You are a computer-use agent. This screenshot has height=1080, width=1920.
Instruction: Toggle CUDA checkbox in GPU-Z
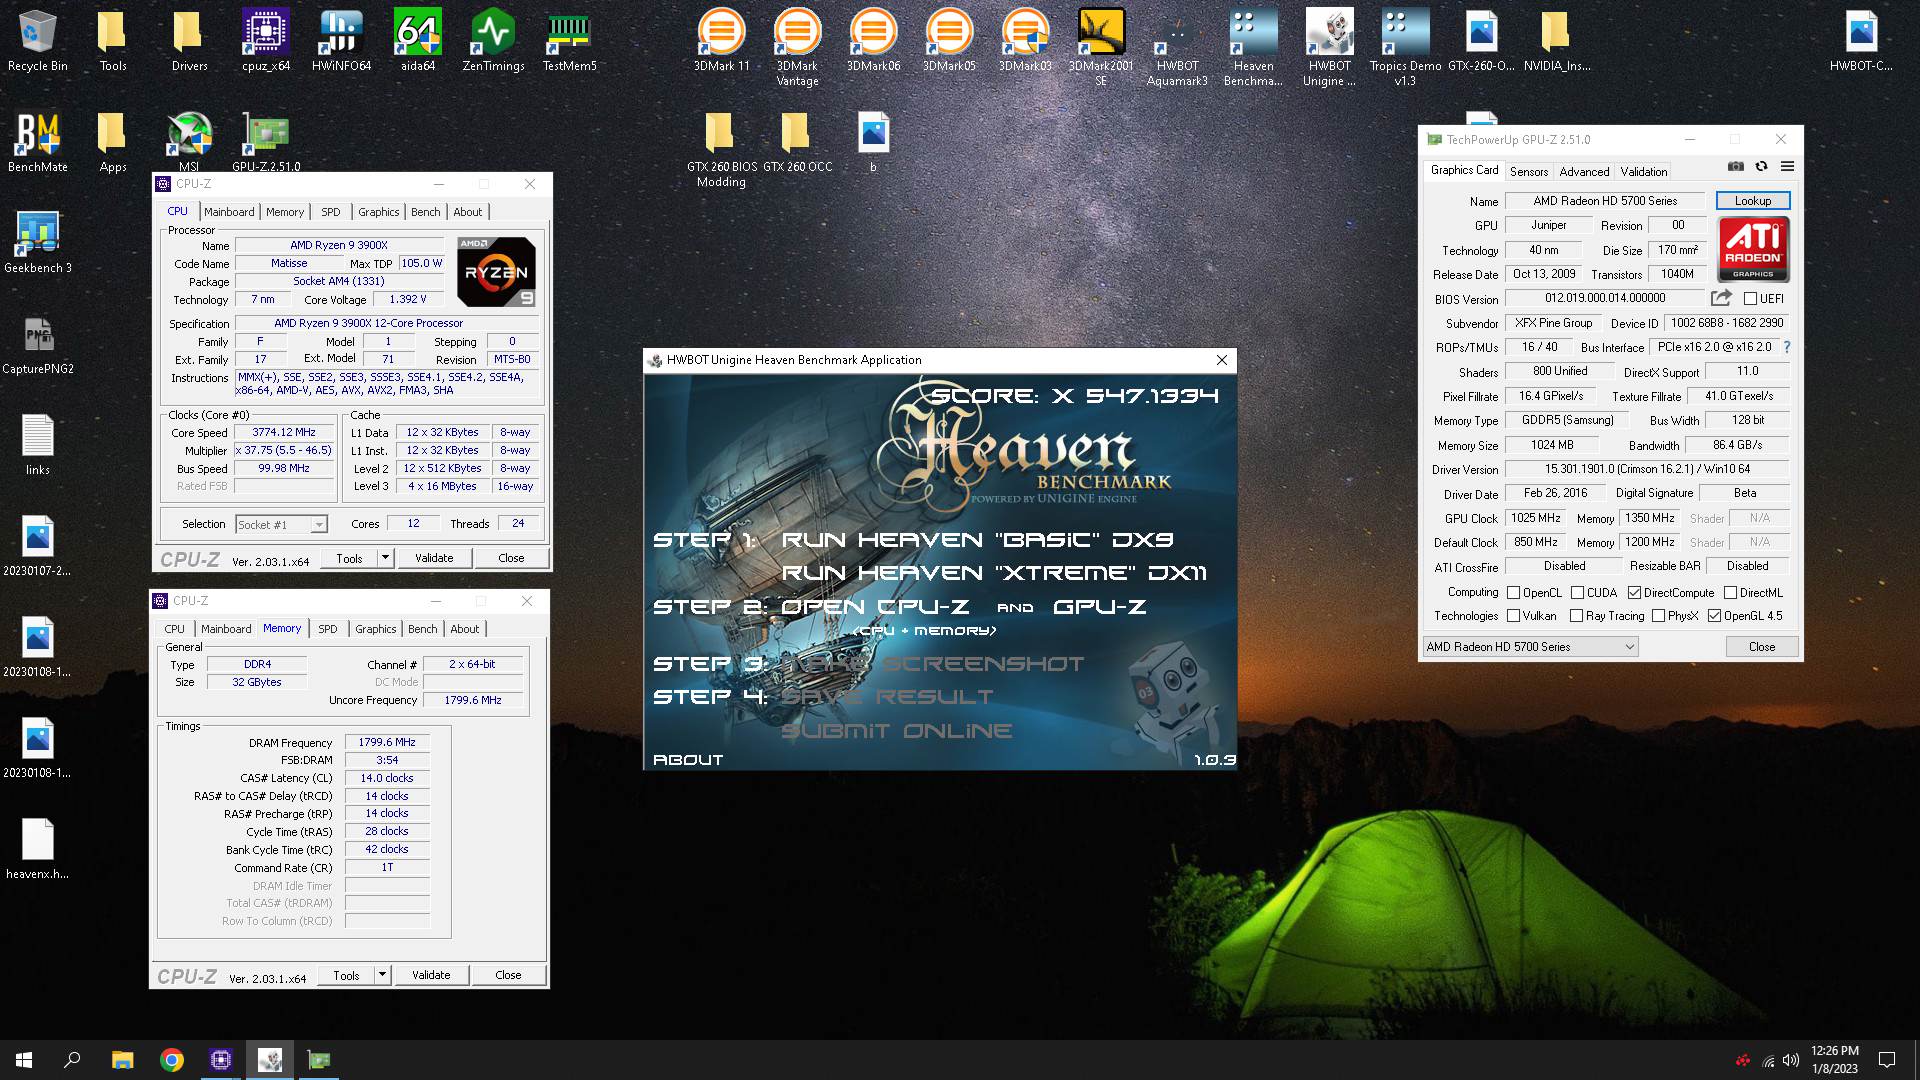coord(1577,593)
